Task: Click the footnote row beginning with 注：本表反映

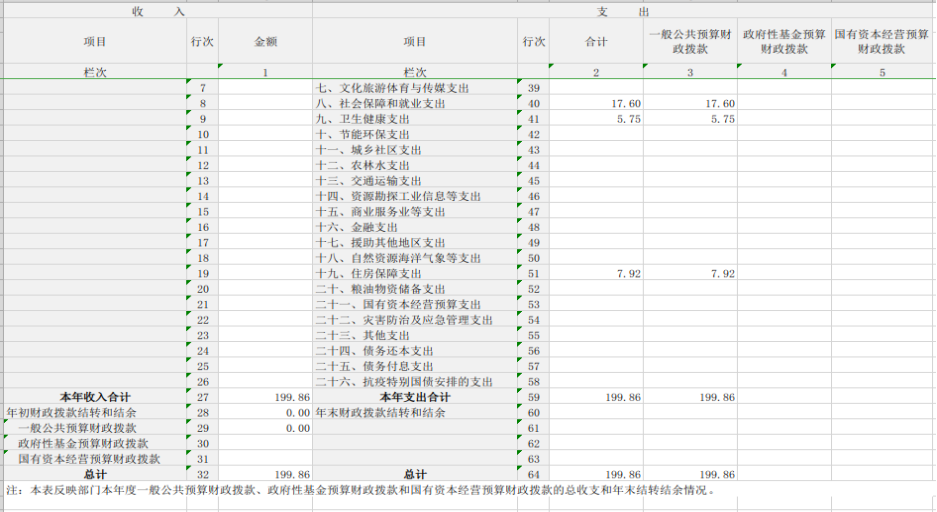Action: tap(360, 490)
